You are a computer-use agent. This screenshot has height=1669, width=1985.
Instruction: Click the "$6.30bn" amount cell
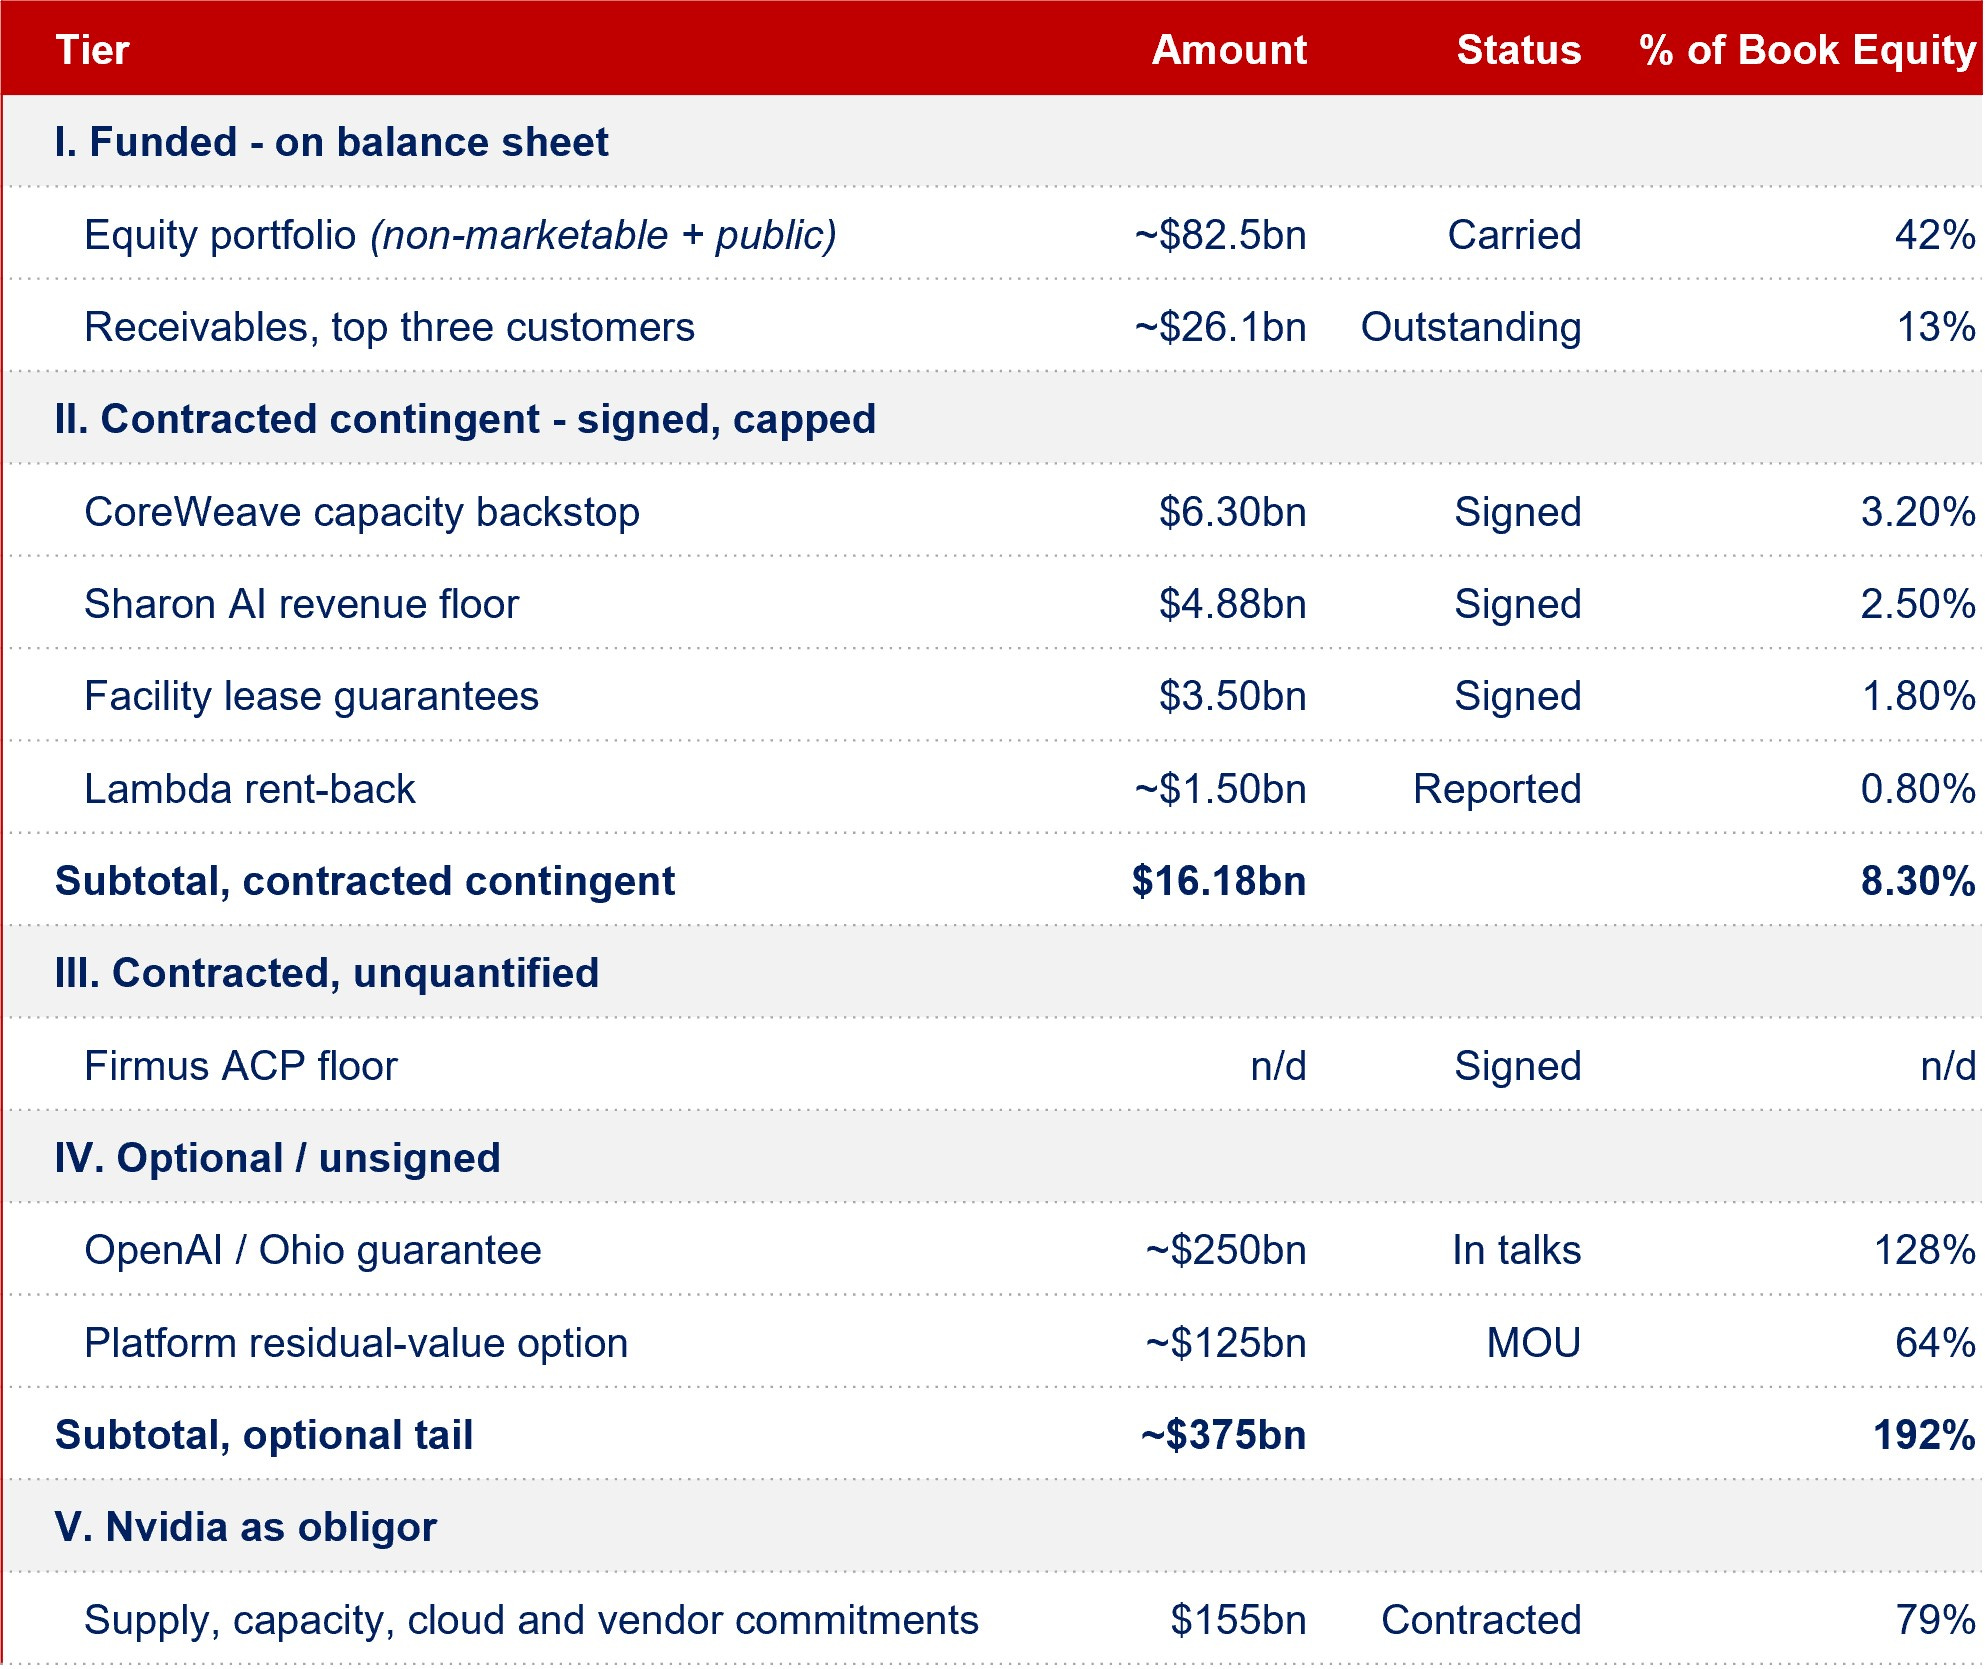pos(1232,512)
